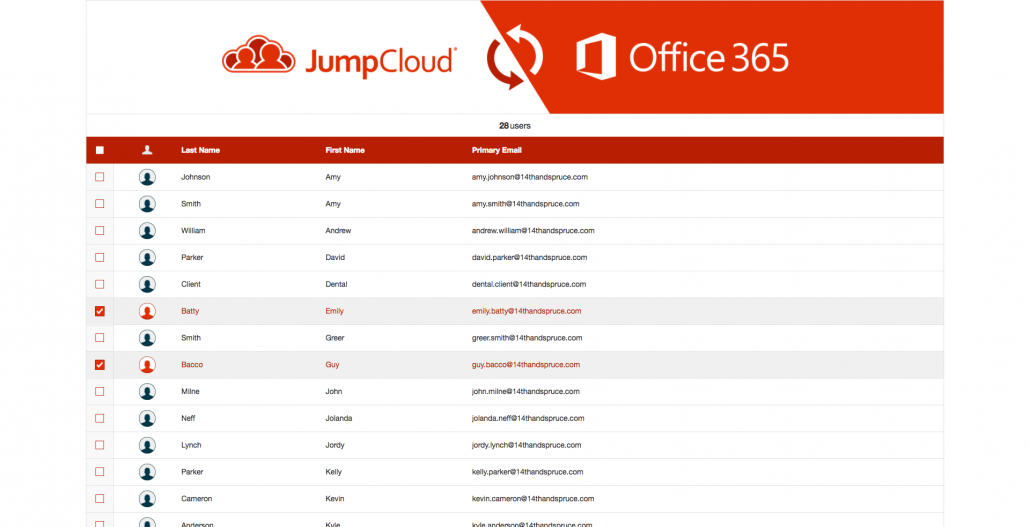Check the box for David Parker
This screenshot has width=1030, height=527.
(99, 257)
